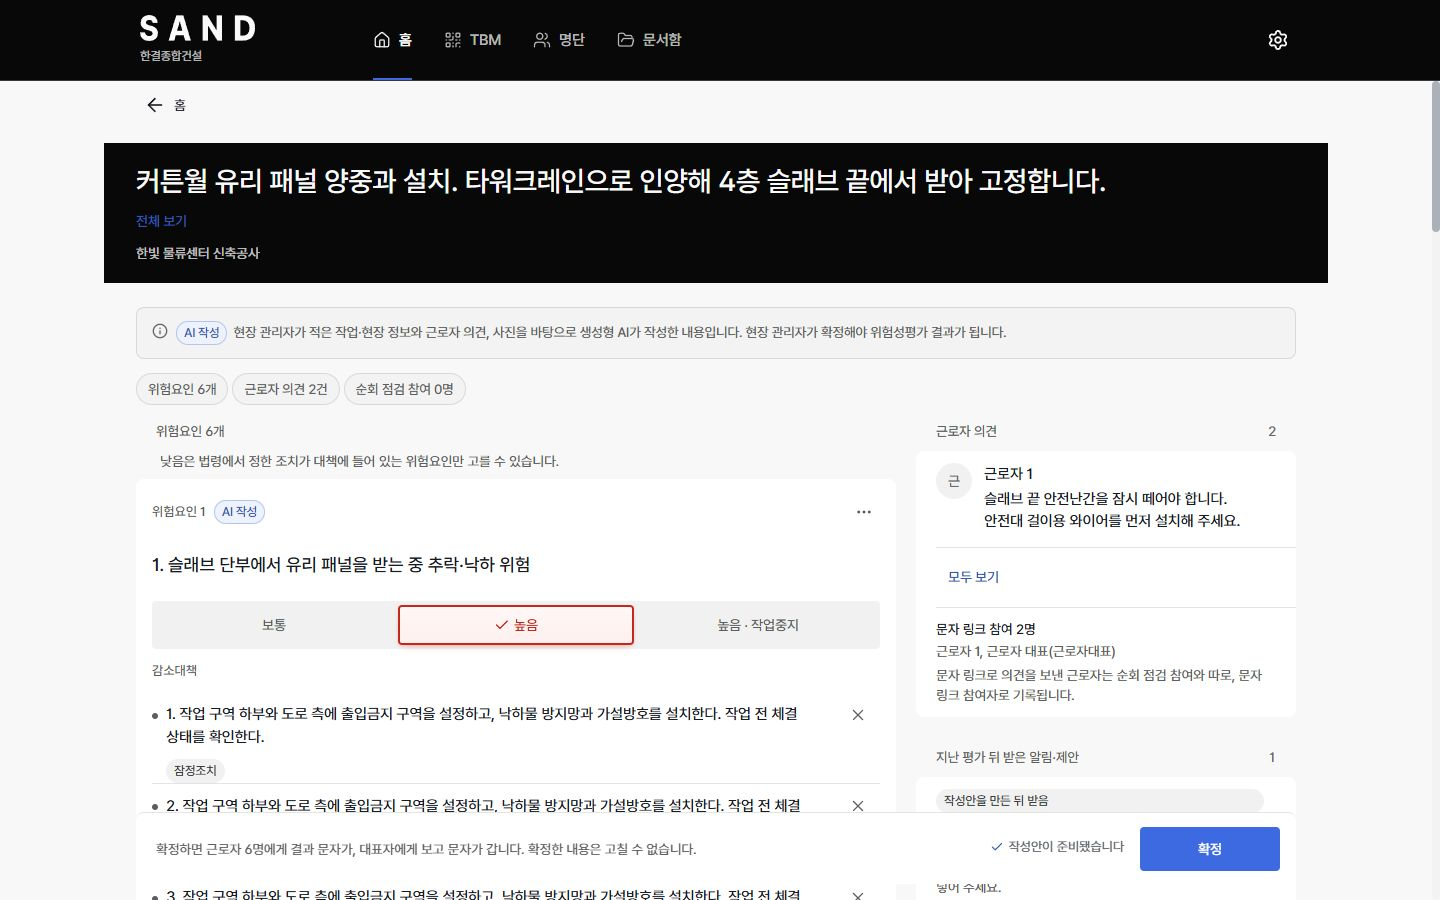The image size is (1440, 900).
Task: Open the TBM tab
Action: [473, 40]
